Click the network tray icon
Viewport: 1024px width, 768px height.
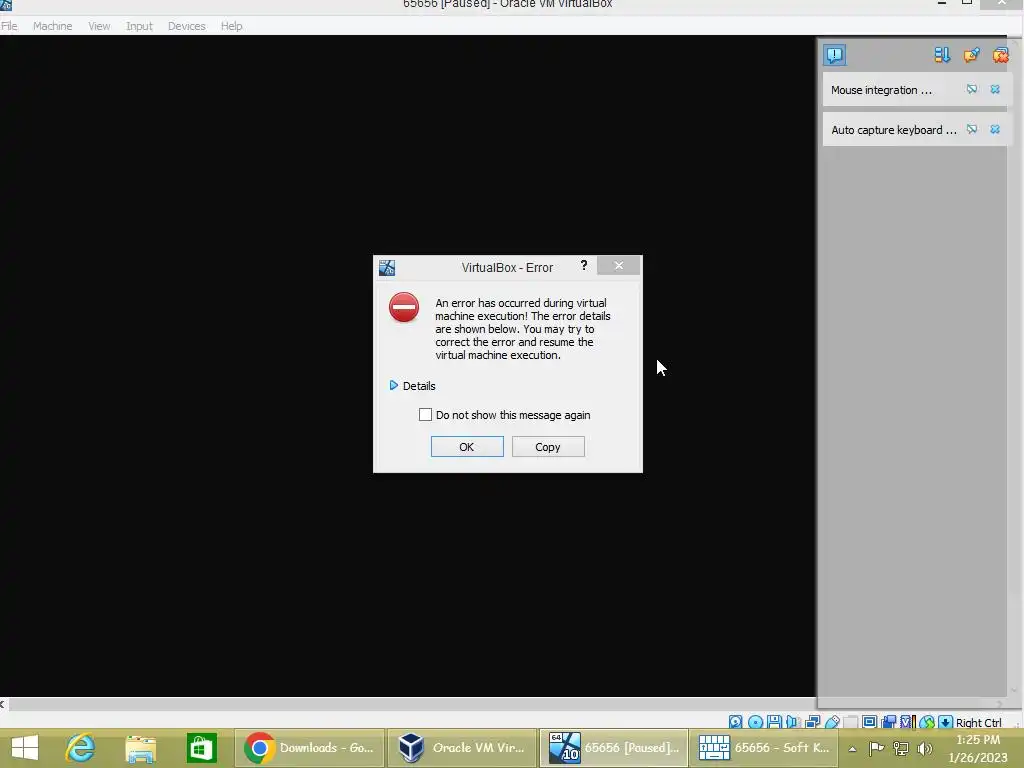[901, 748]
